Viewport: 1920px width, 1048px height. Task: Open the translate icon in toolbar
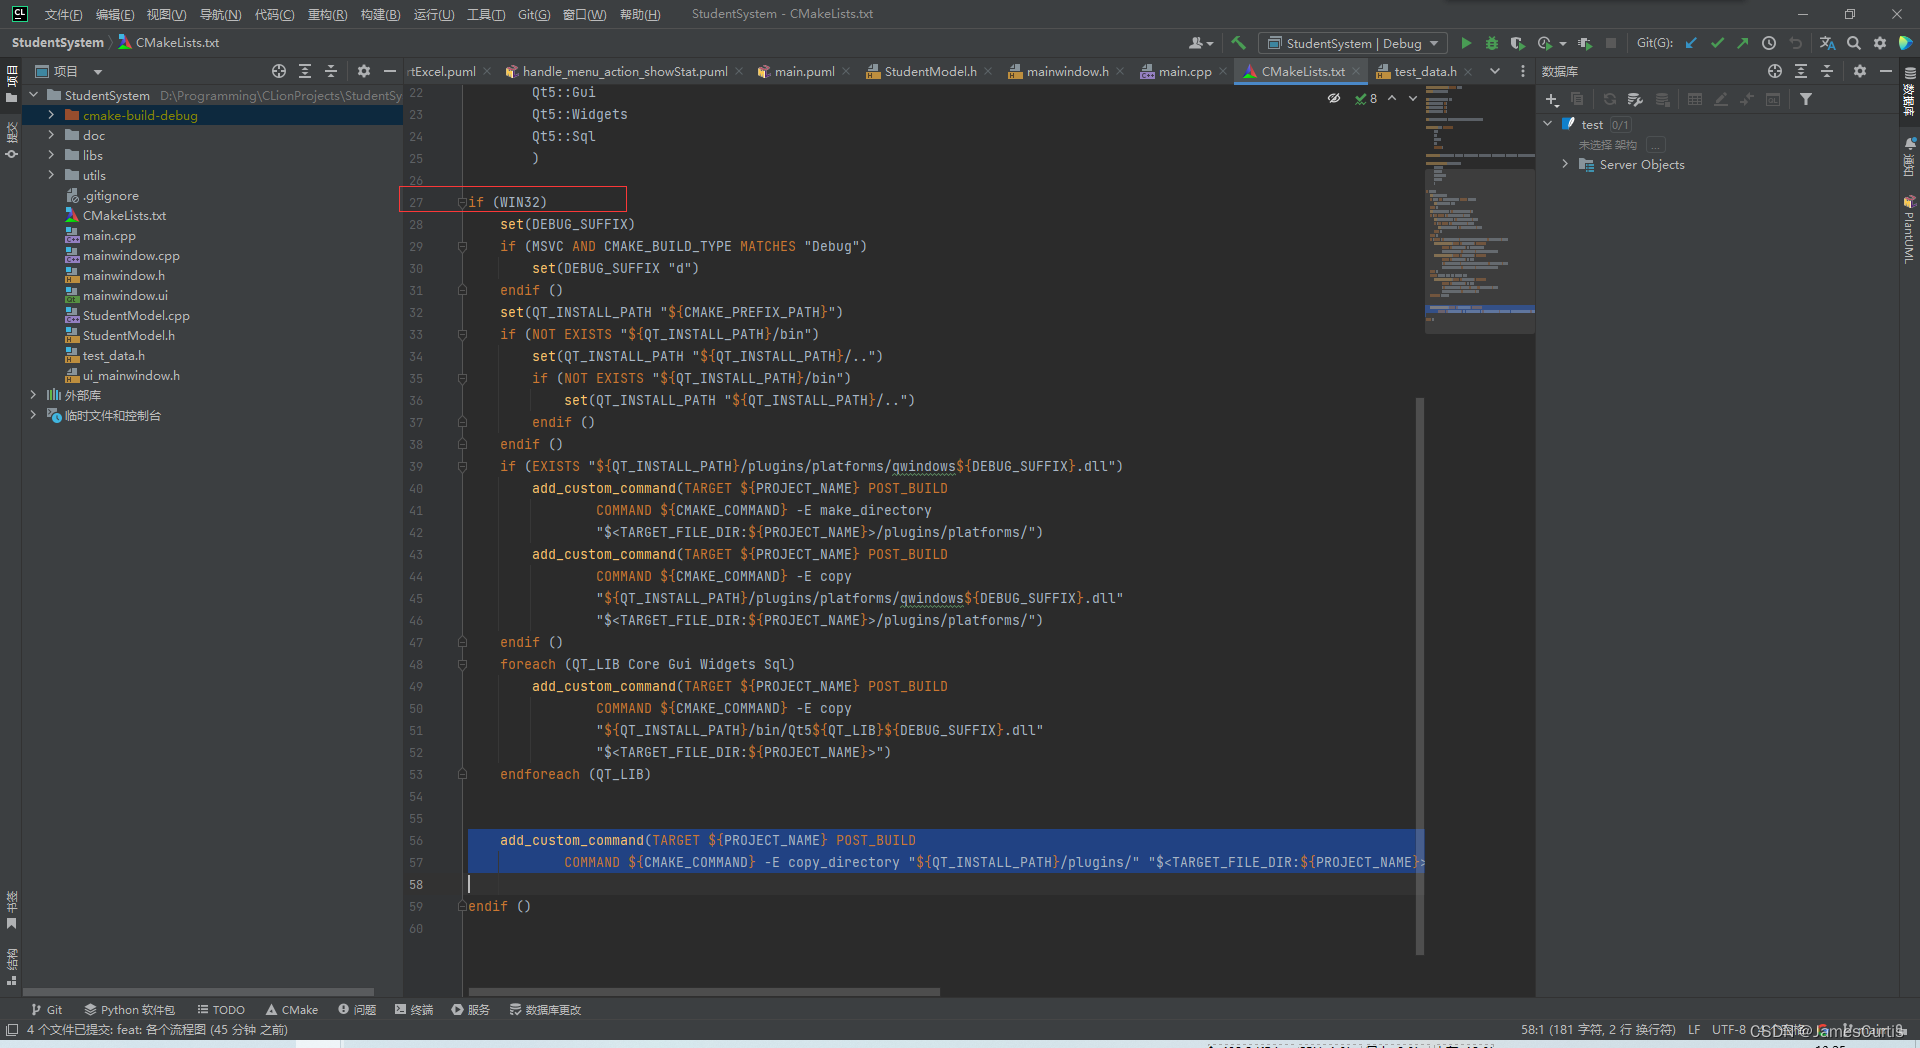coord(1827,43)
